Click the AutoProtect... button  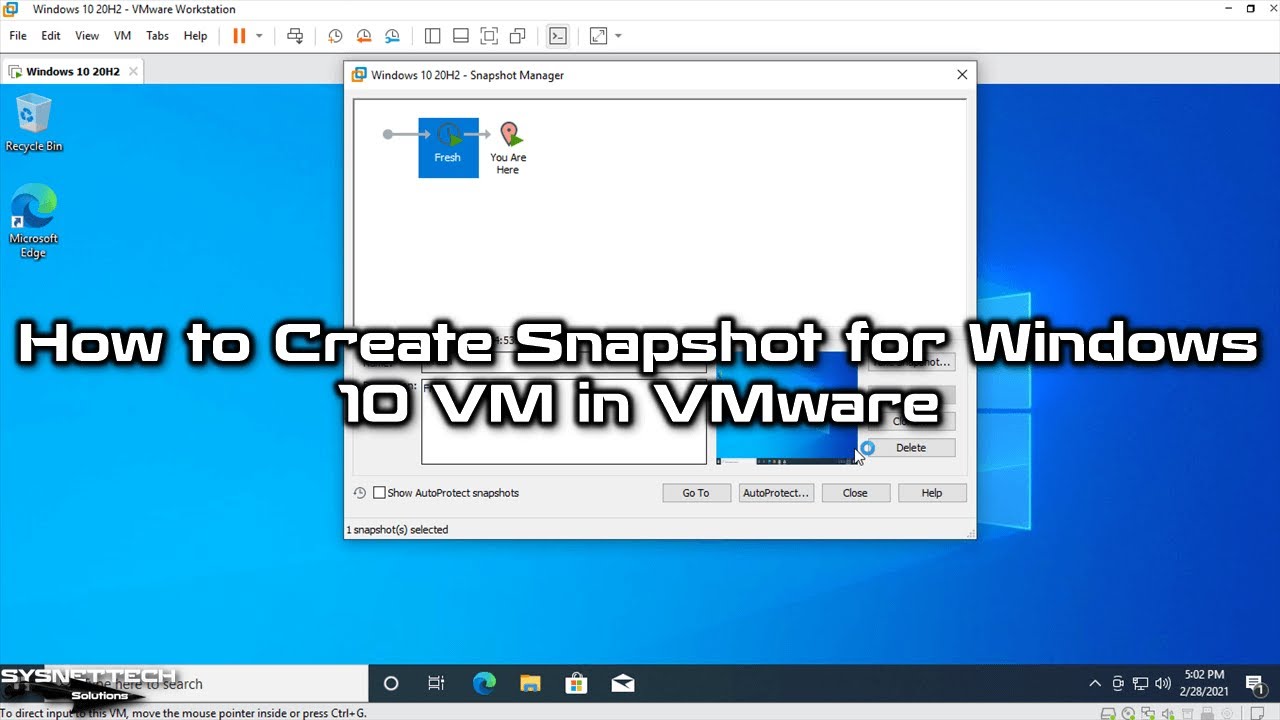(776, 493)
